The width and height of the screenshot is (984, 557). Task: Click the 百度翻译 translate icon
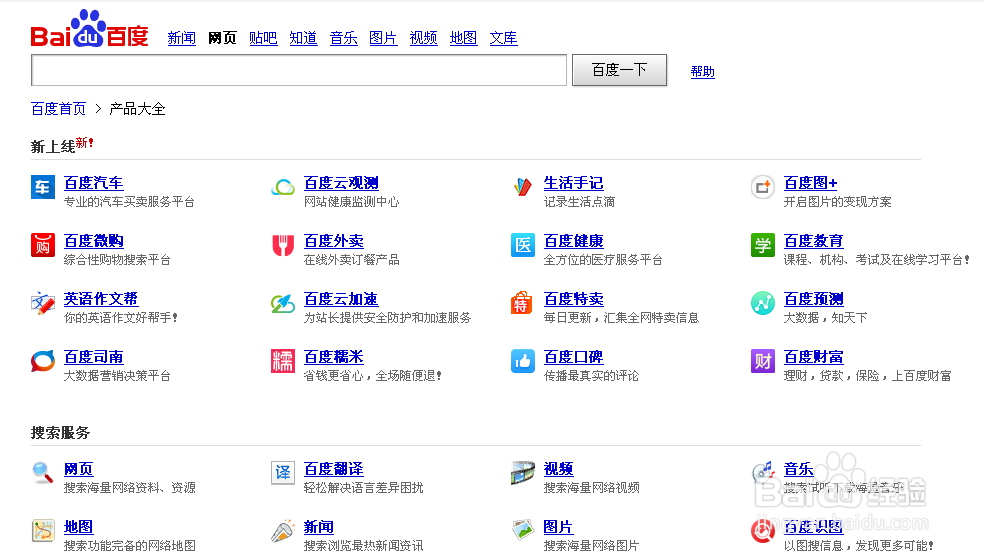[282, 472]
